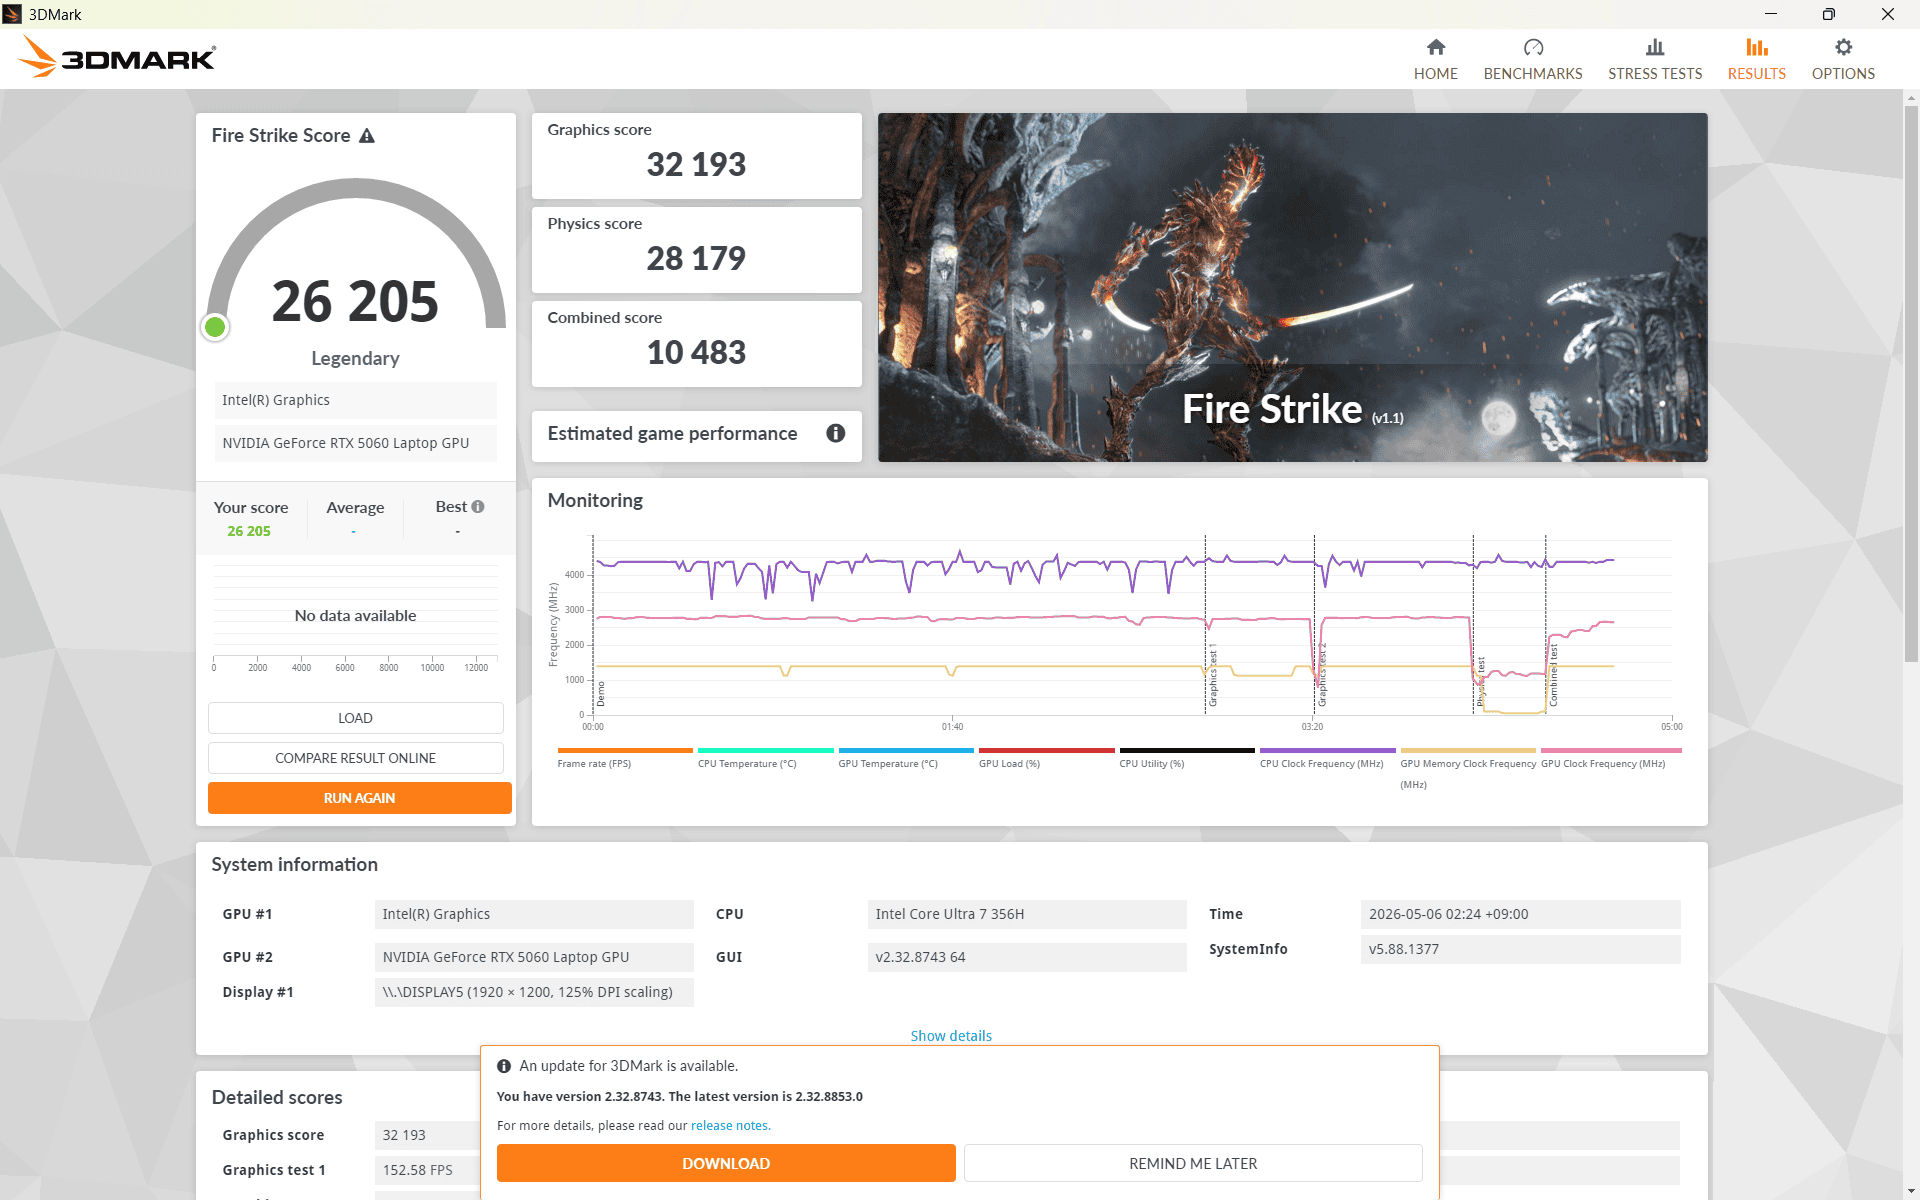This screenshot has height=1200, width=1920.
Task: Click the REMIND ME LATER button
Action: [1193, 1163]
